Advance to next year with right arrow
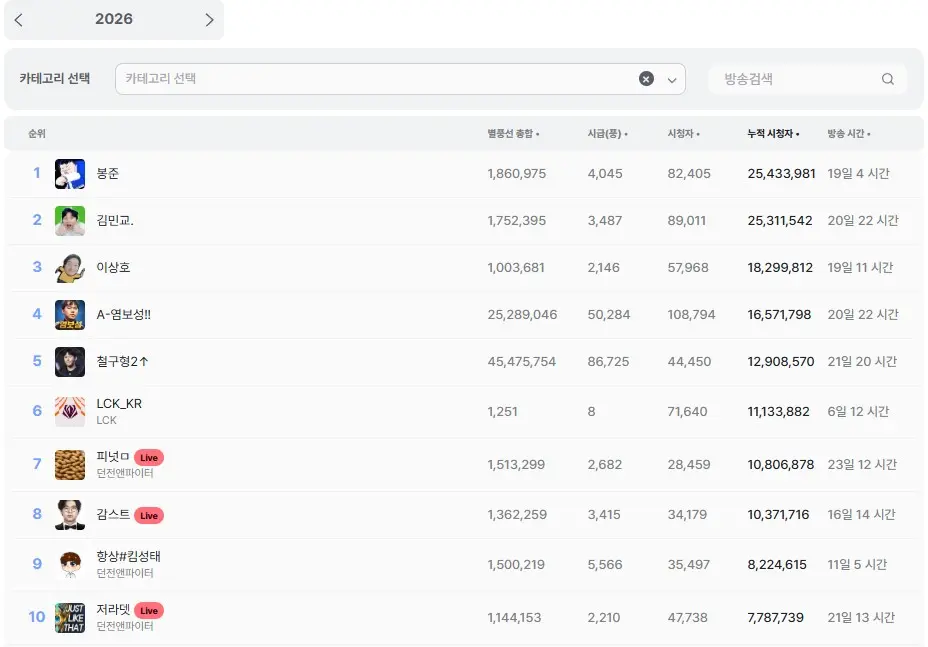This screenshot has width=928, height=647. click(209, 20)
